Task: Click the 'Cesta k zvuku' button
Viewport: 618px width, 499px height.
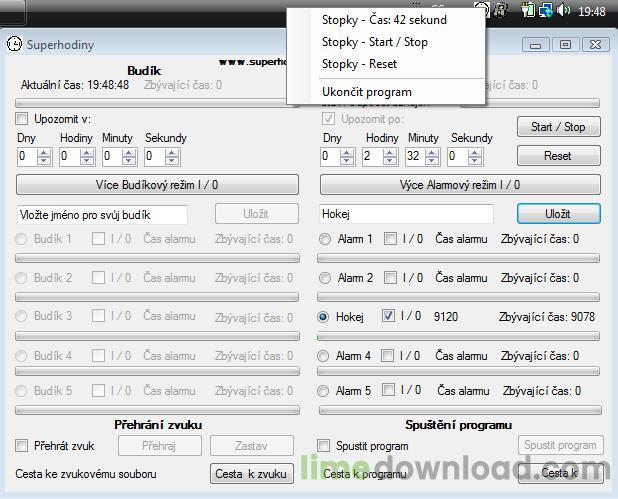Action: [x=252, y=474]
